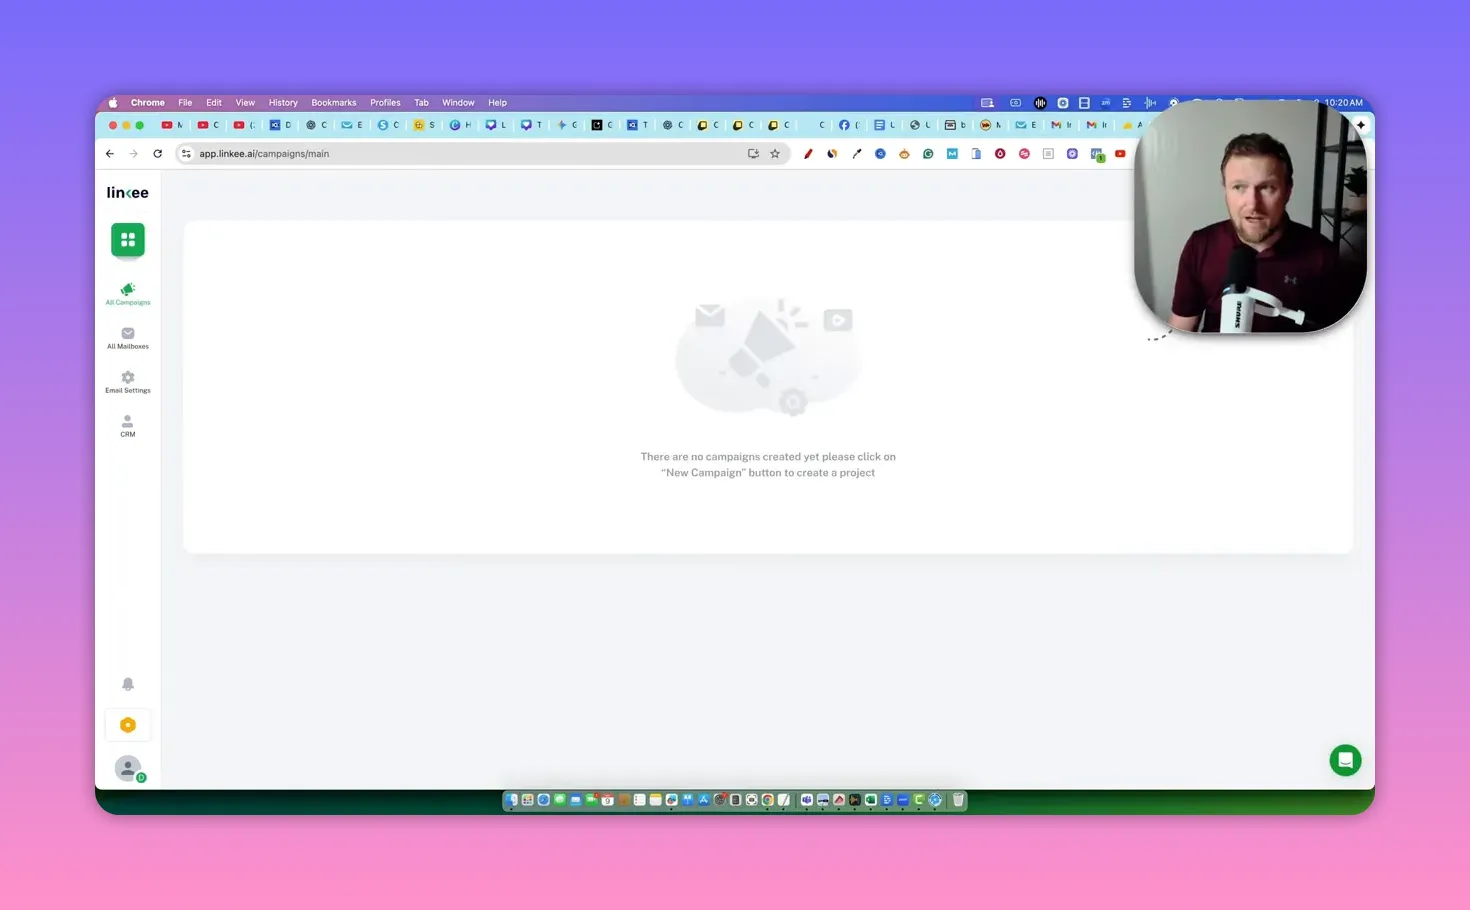Go to All Campaigns in sidebar
This screenshot has height=910, width=1470.
[127, 293]
